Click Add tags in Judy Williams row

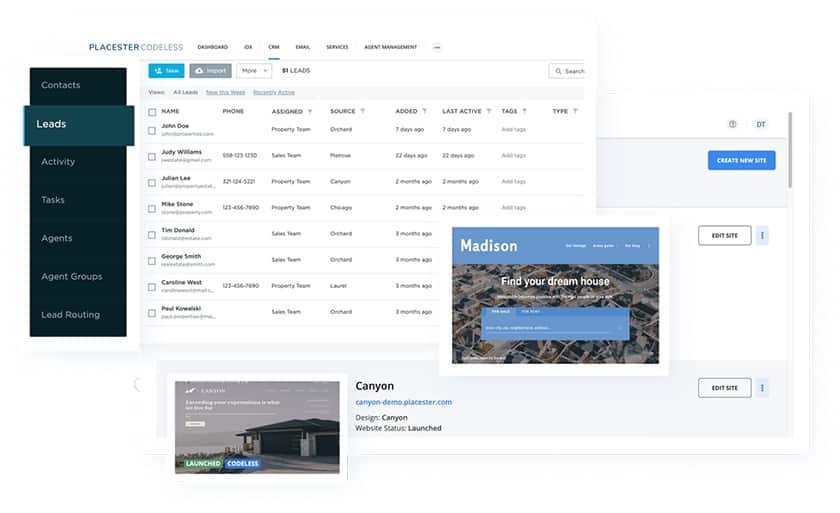[513, 155]
